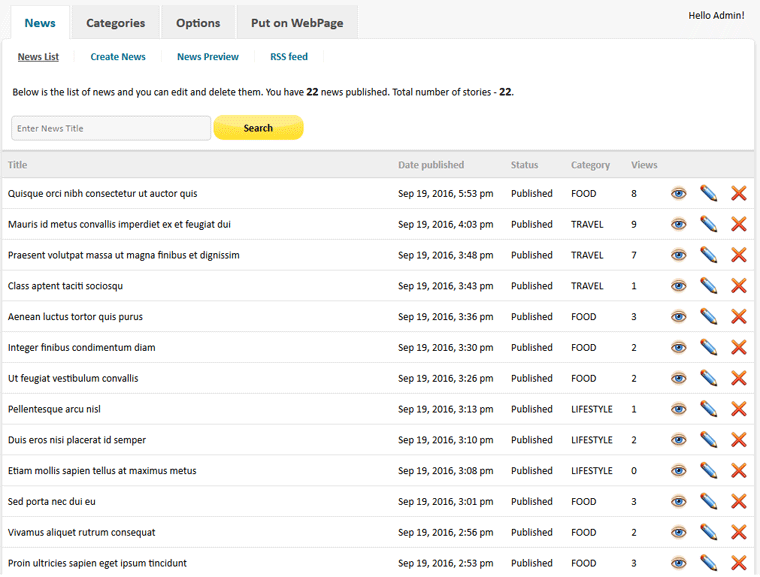The height and width of the screenshot is (577, 760).
Task: Edit 'Proin ultricies sapien eget' news
Action: (x=709, y=563)
